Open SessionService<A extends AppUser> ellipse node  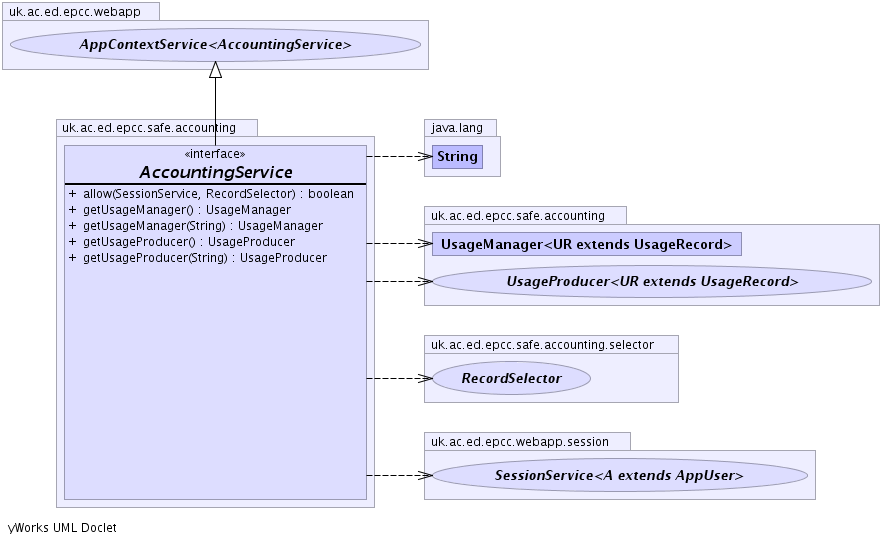click(x=619, y=476)
